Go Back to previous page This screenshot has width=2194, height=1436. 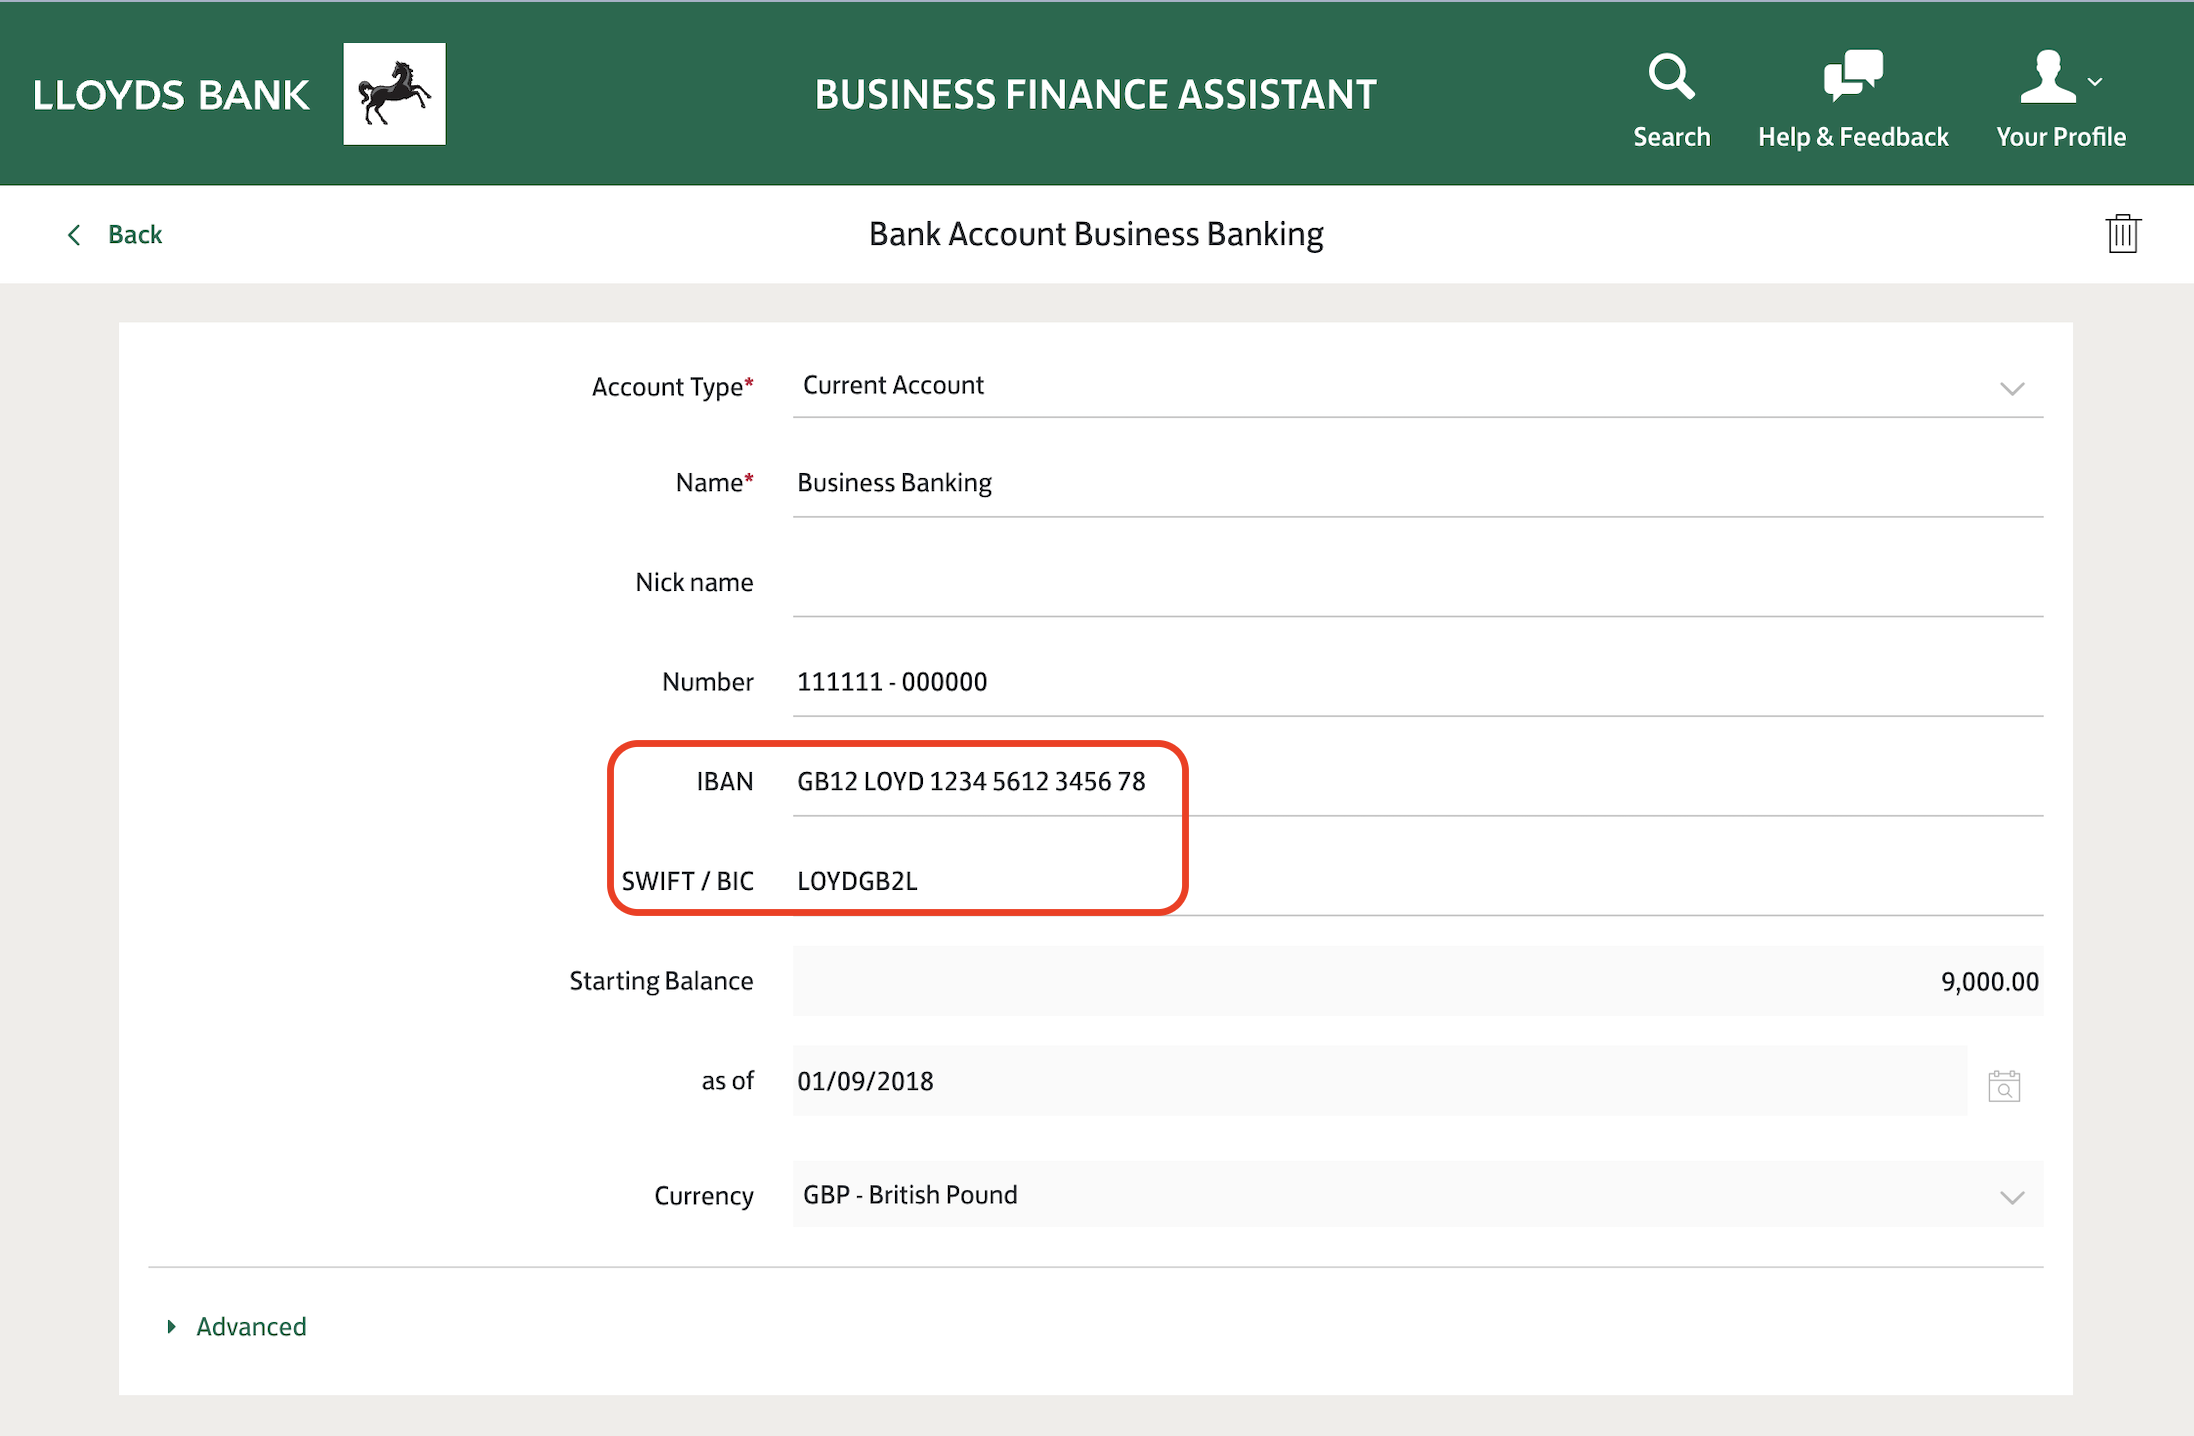pos(134,235)
